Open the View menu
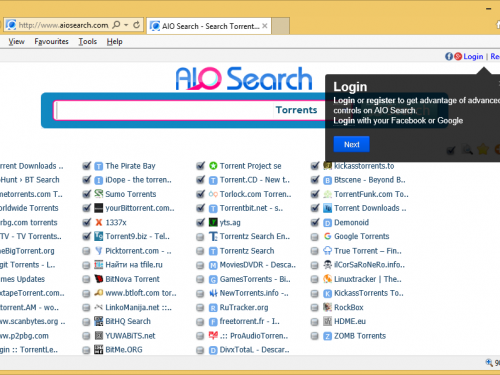This screenshot has height=375, width=500. (x=16, y=41)
